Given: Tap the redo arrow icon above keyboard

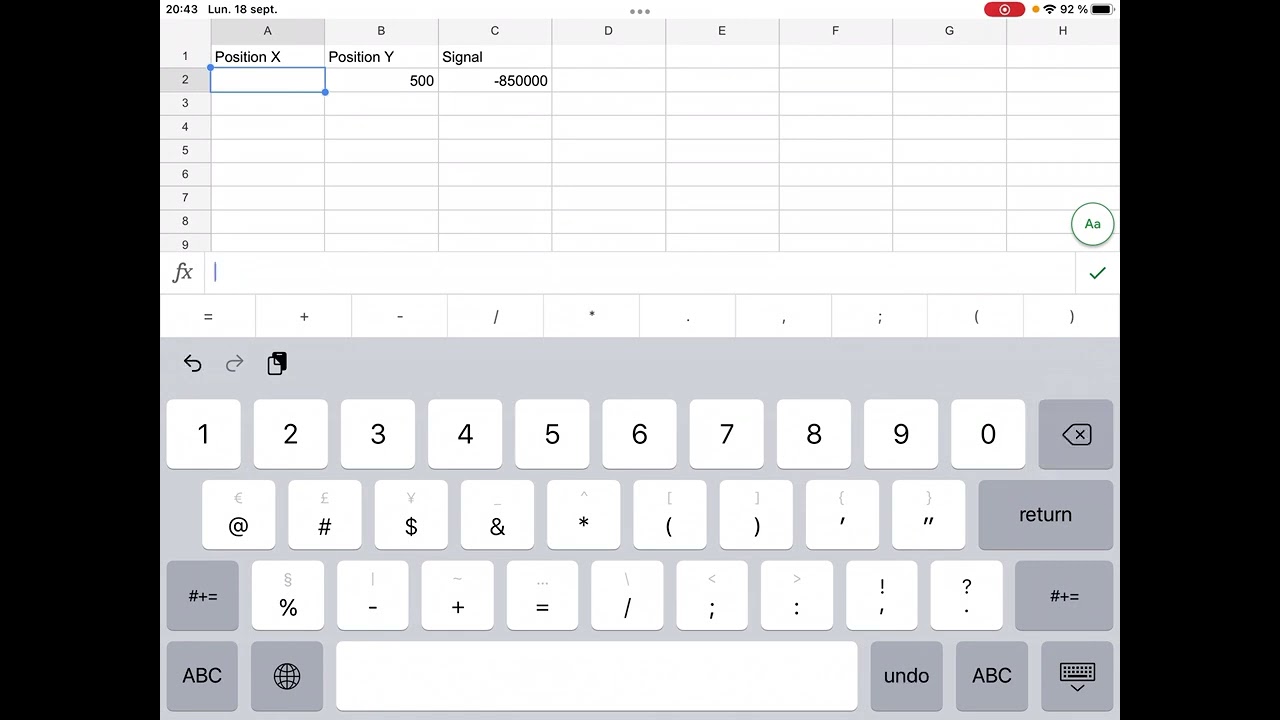Looking at the screenshot, I should 235,364.
